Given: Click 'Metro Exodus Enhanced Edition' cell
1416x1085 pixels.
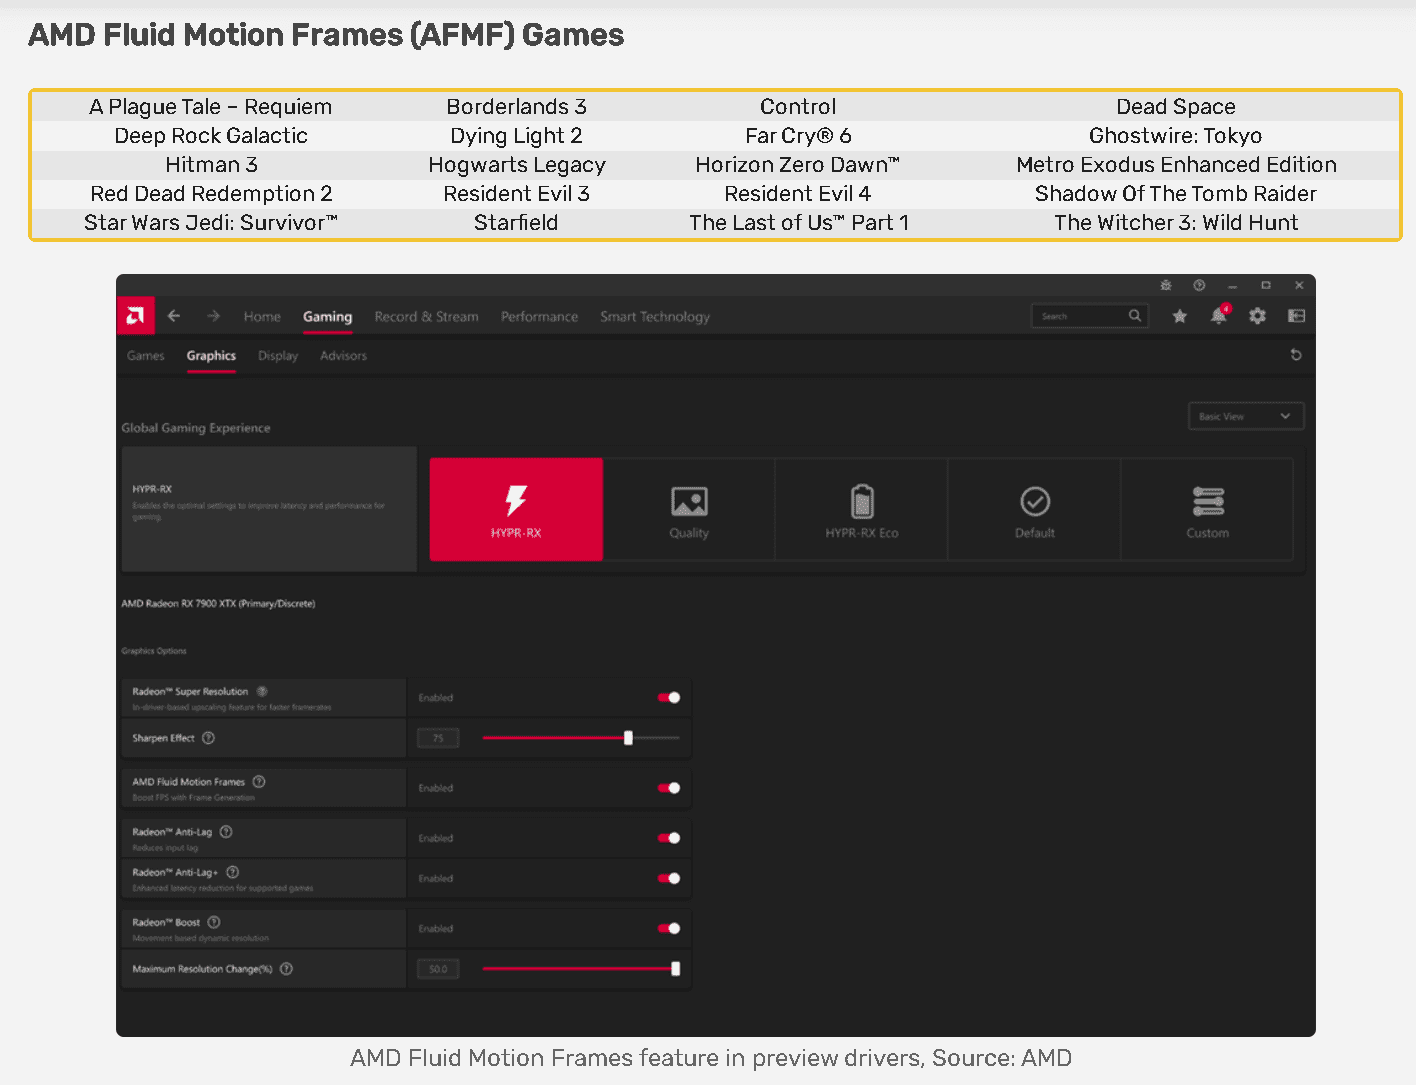Looking at the screenshot, I should (x=1176, y=165).
